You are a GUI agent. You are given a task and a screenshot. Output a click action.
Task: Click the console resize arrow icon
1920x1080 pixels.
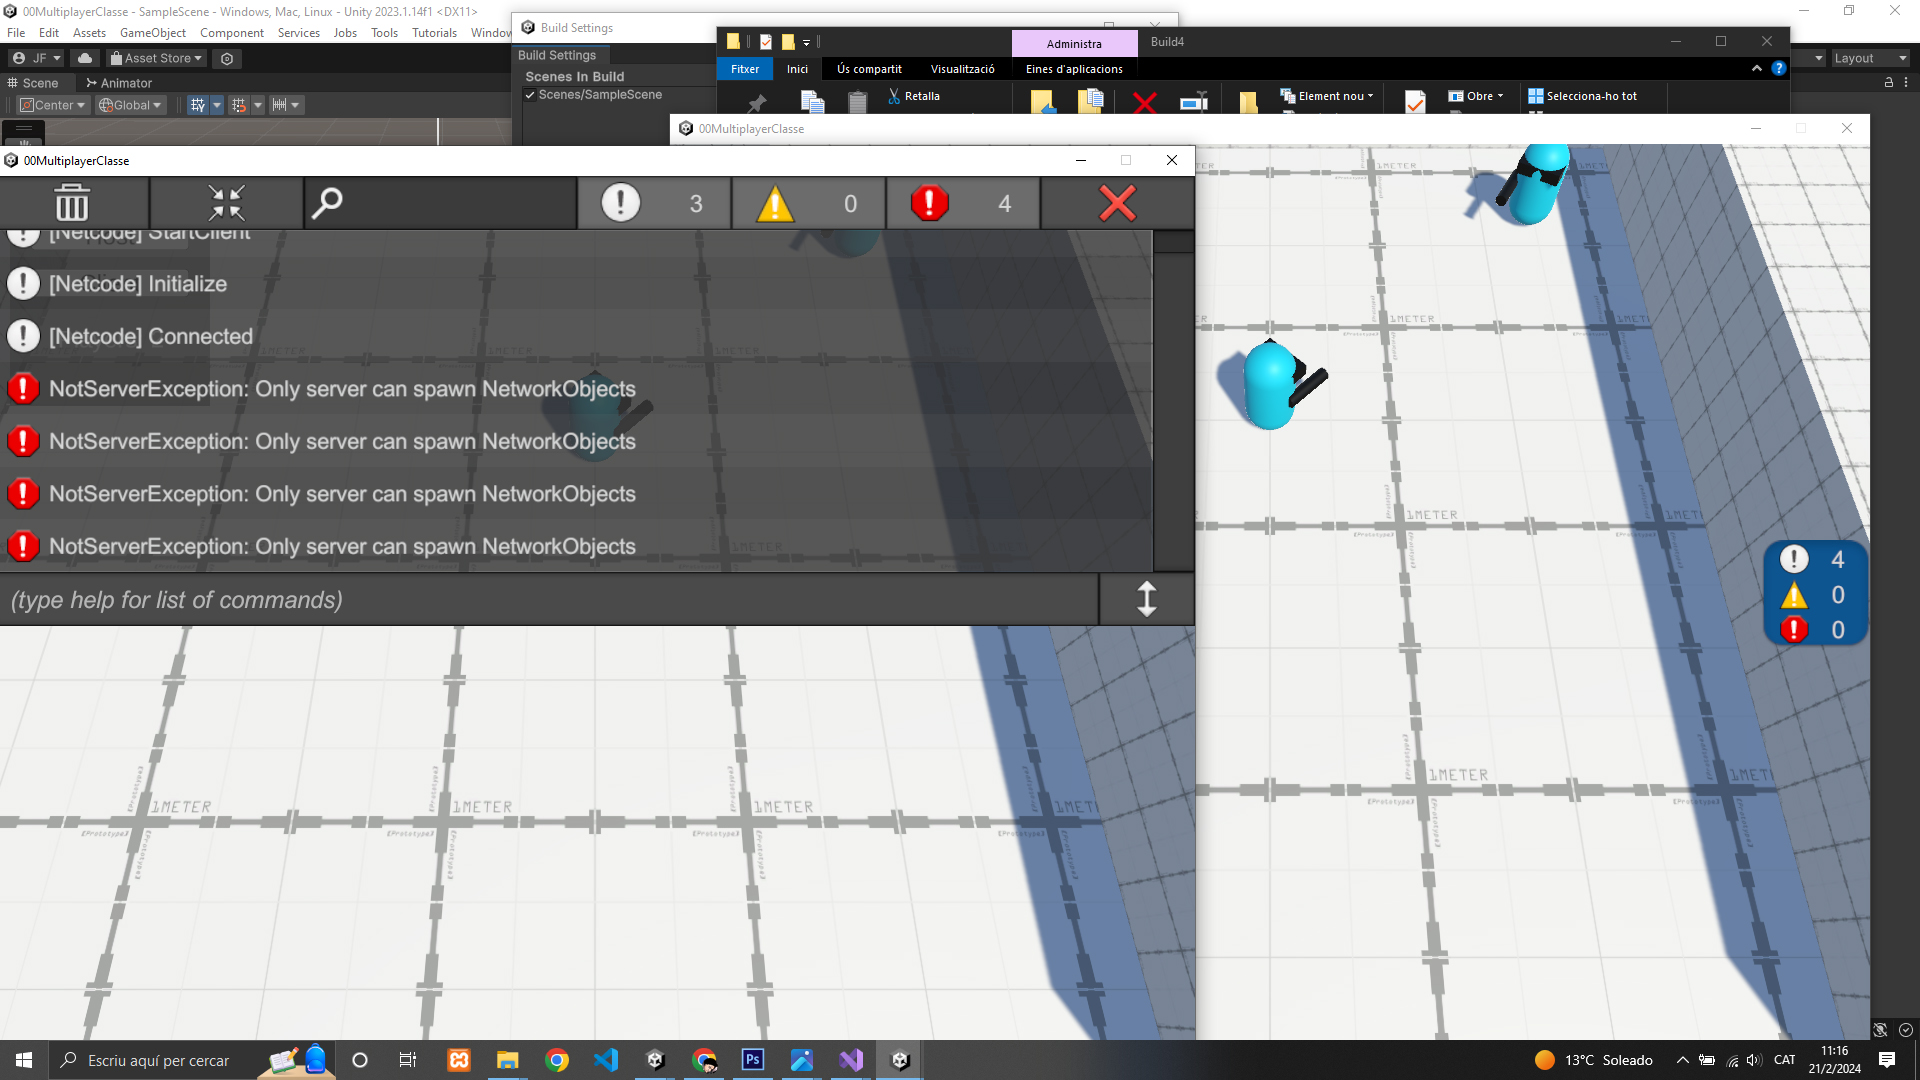pos(1146,599)
